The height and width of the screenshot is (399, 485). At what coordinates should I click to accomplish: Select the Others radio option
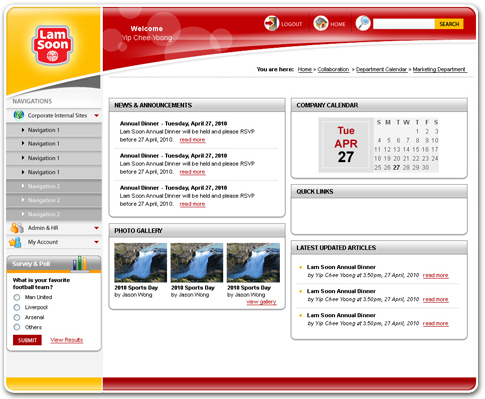[17, 327]
